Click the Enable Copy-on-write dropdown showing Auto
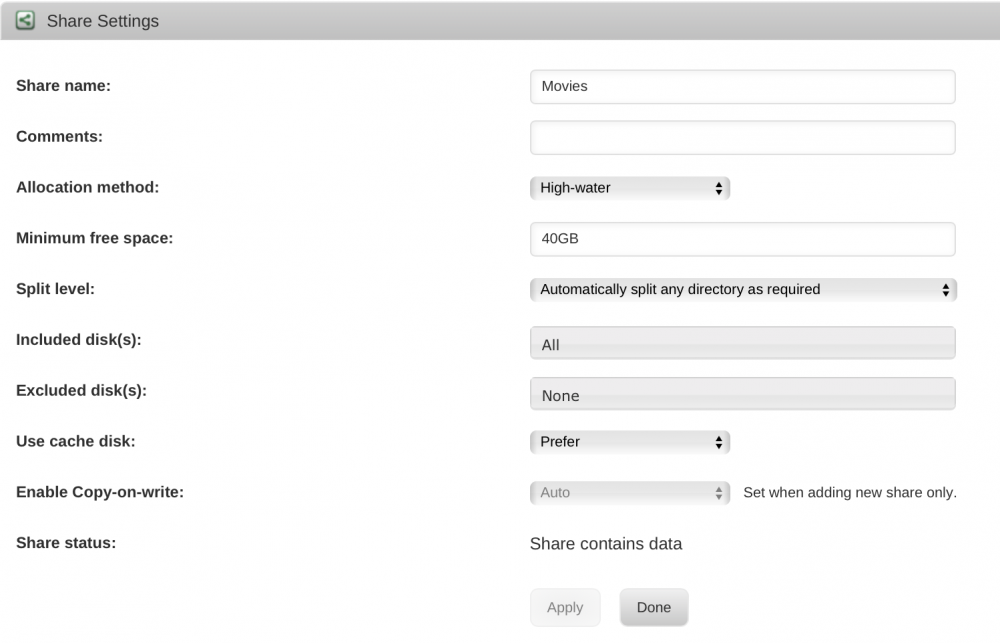1000x643 pixels. tap(629, 492)
